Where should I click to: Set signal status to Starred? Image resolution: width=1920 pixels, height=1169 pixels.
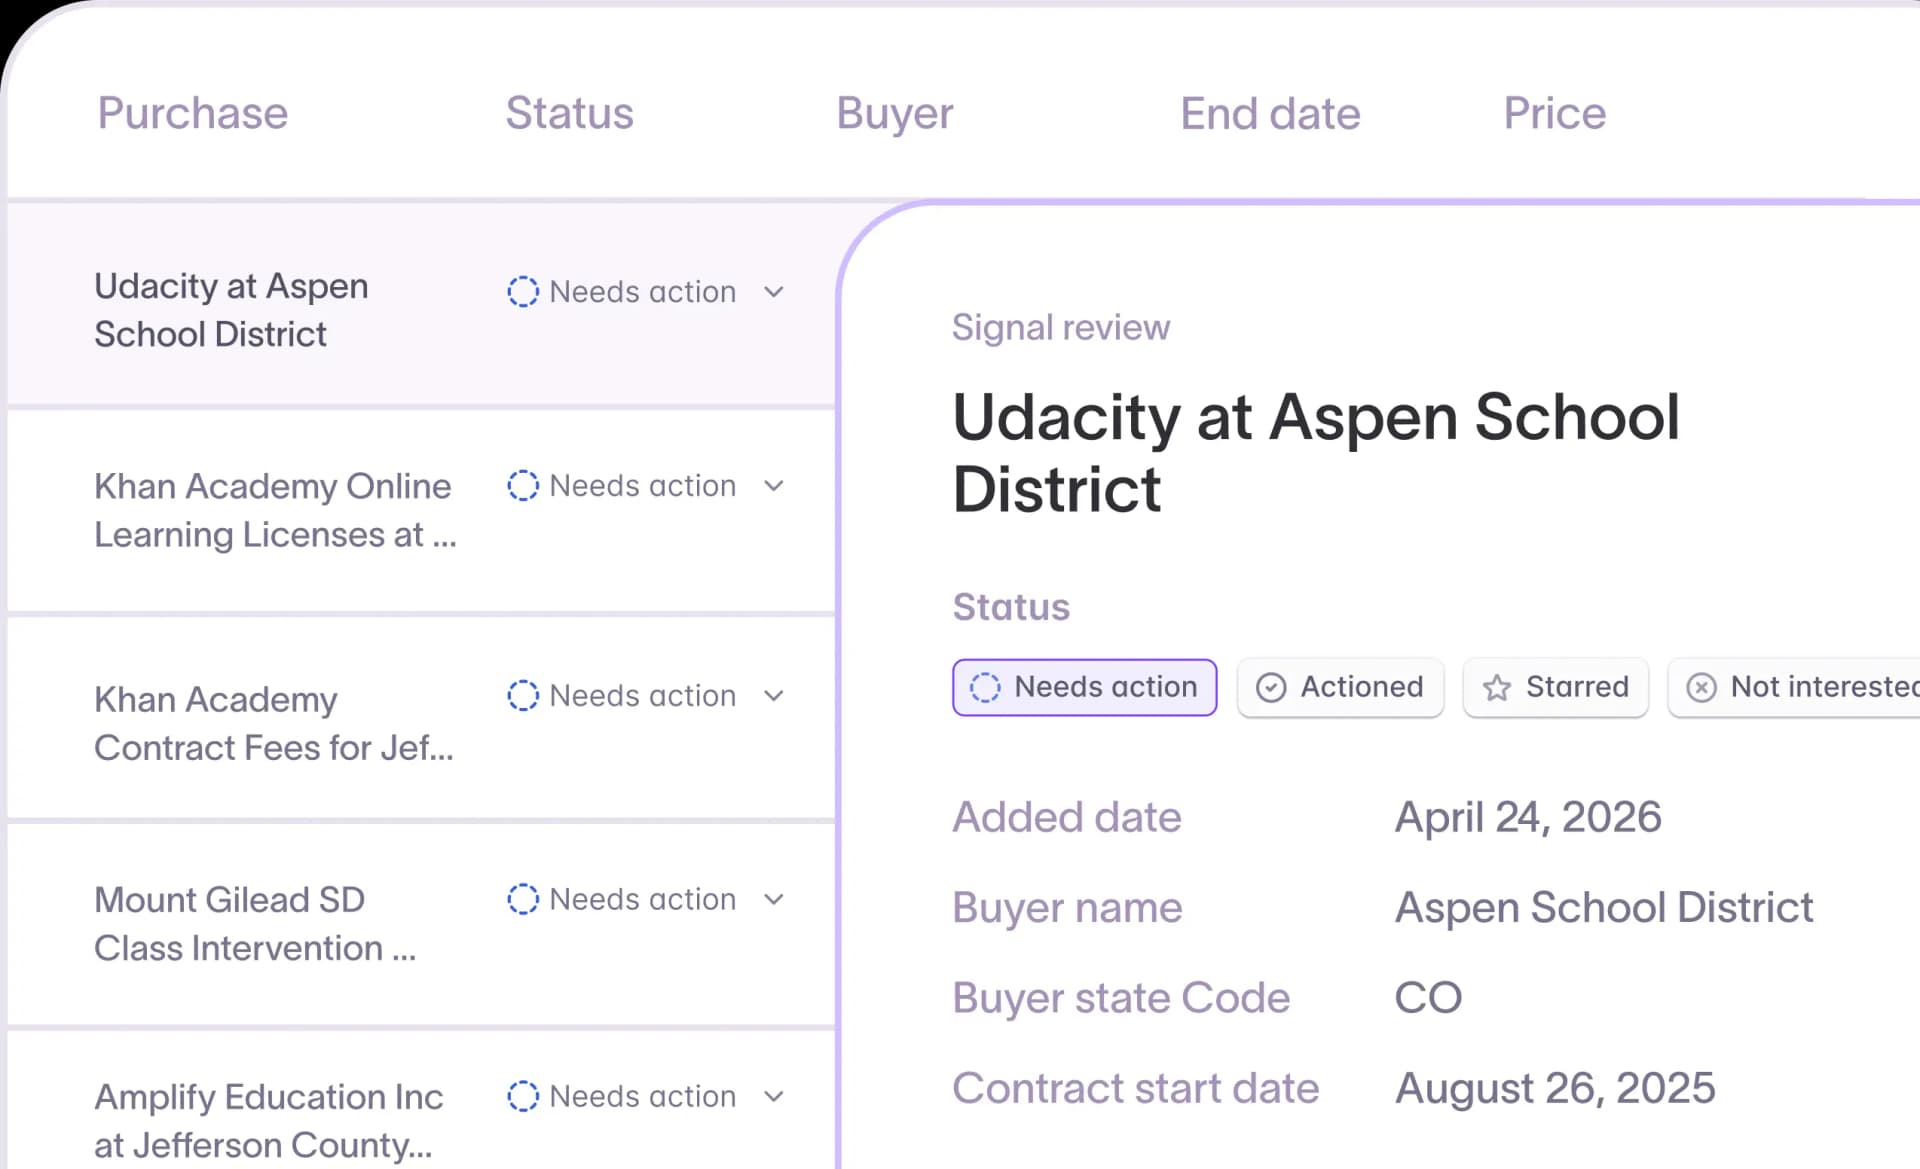(1555, 687)
